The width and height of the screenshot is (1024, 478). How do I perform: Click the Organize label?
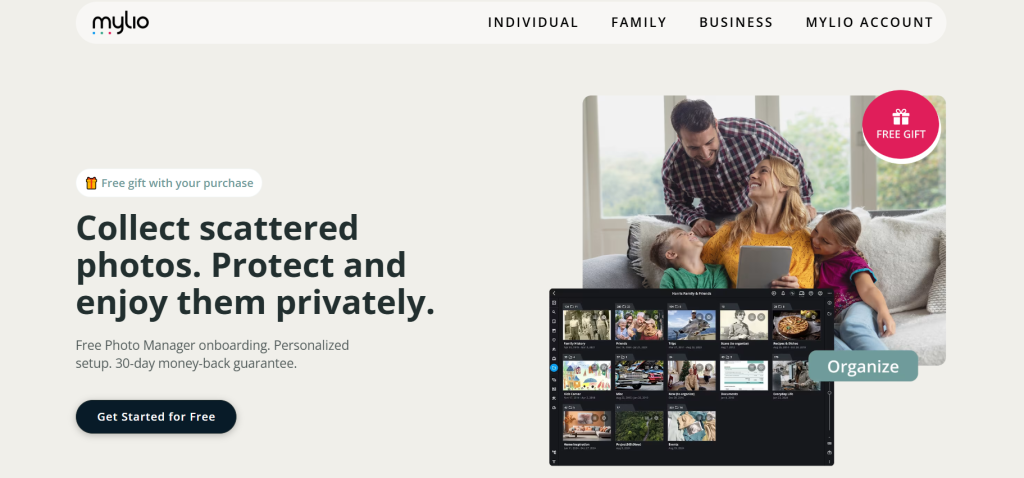[x=863, y=366]
